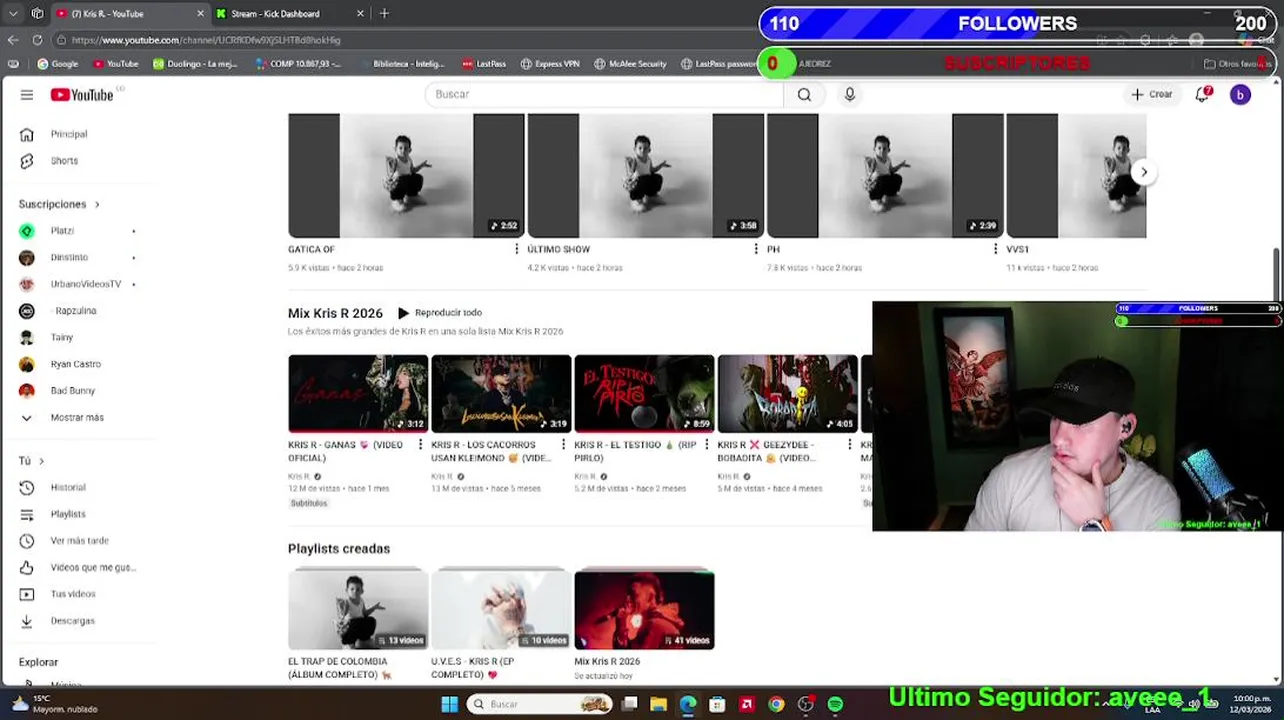Click the browser address bar URL
Screen dimensions: 1284x720
click(206, 40)
